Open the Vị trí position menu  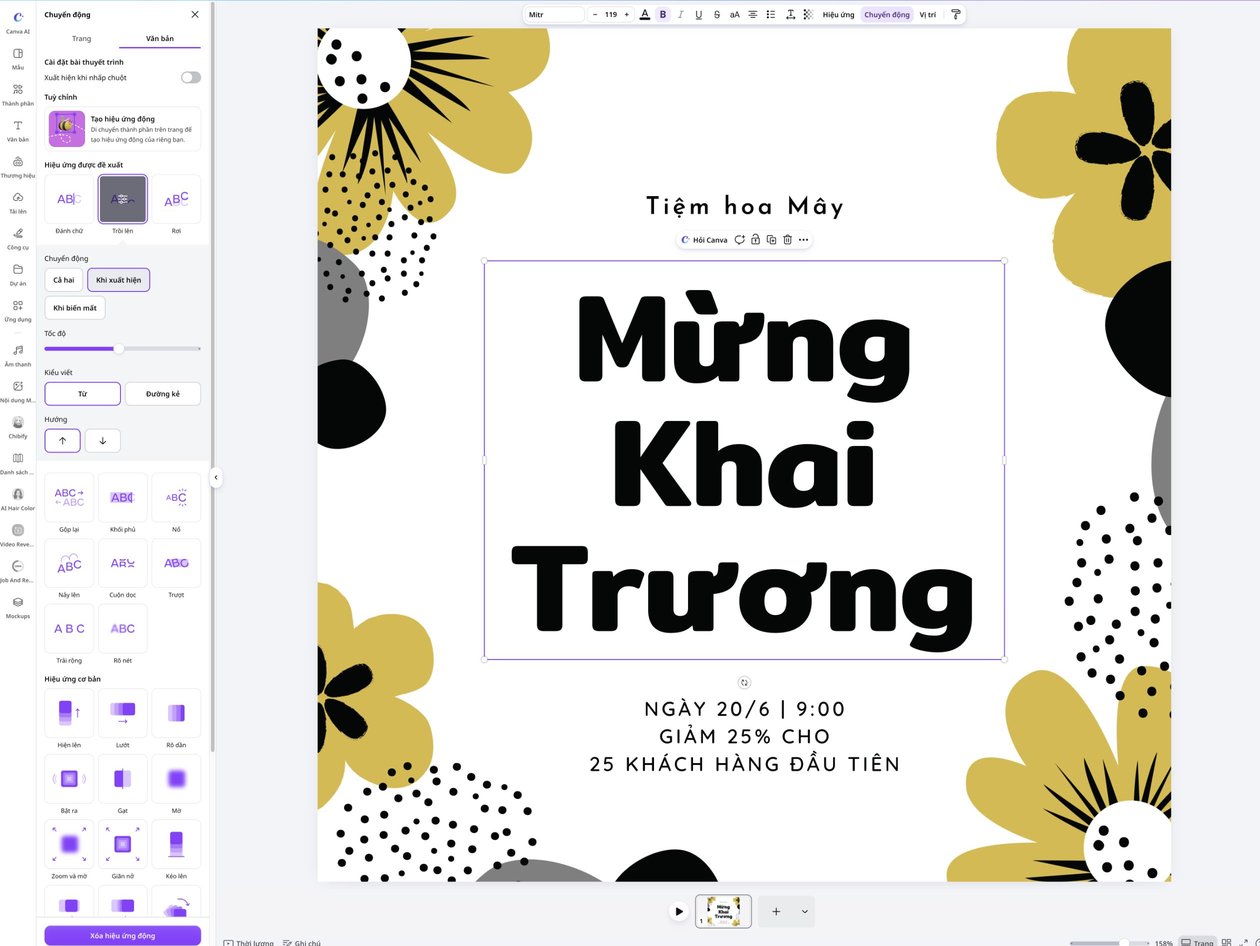pyautogui.click(x=928, y=15)
